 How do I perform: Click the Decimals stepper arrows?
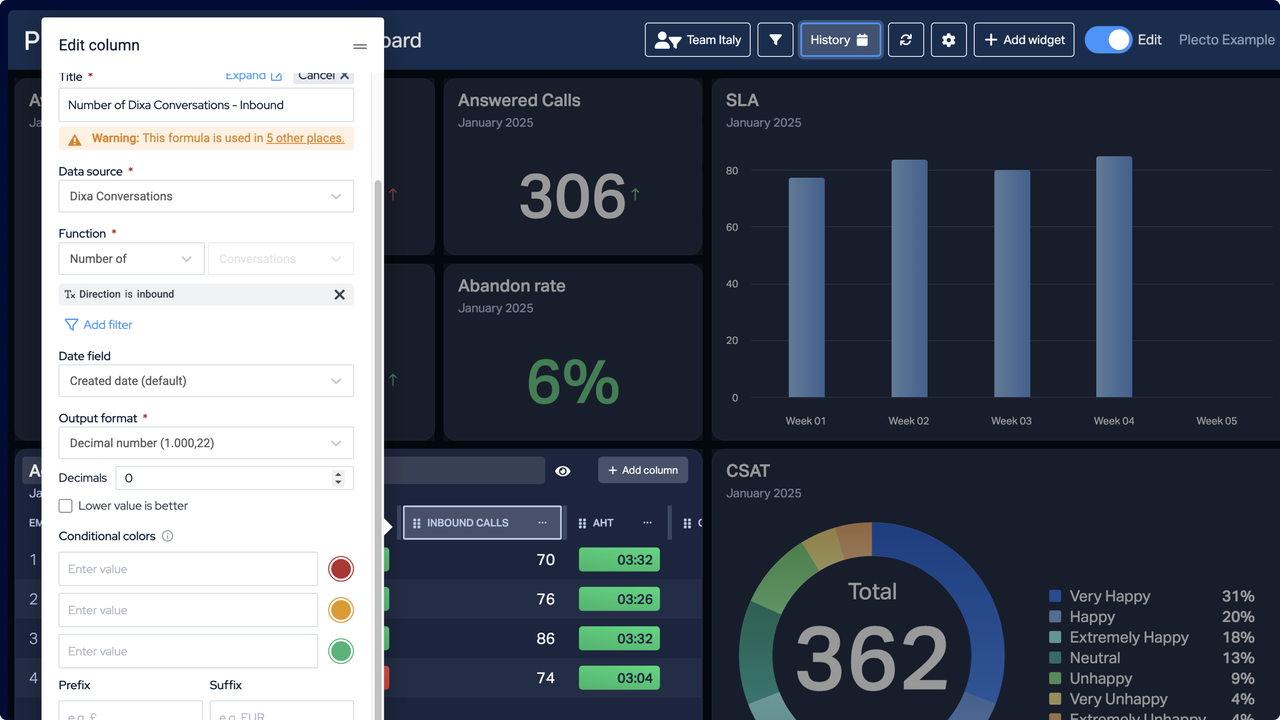click(x=338, y=479)
